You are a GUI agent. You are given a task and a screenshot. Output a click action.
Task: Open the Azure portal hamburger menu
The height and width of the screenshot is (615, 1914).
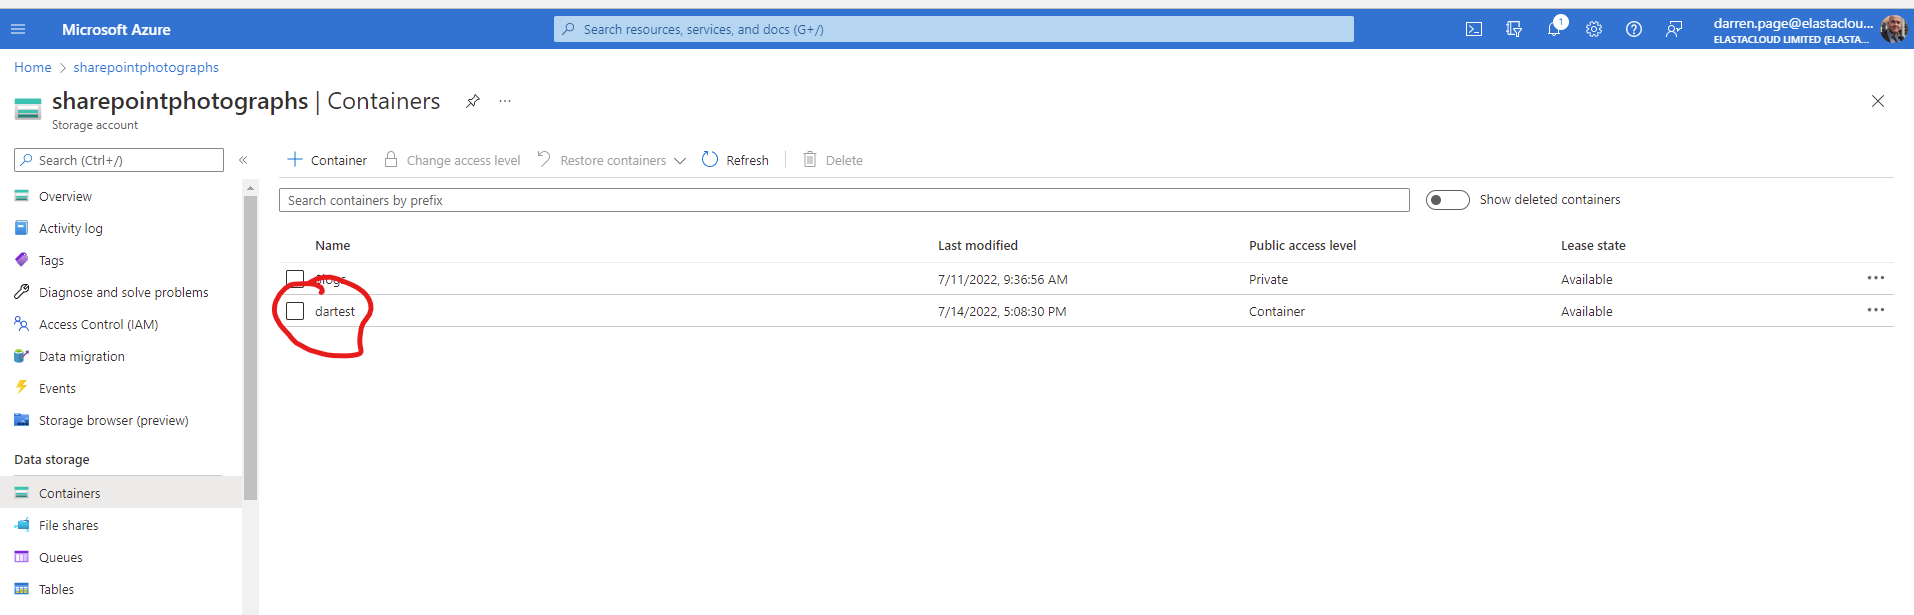pos(18,29)
